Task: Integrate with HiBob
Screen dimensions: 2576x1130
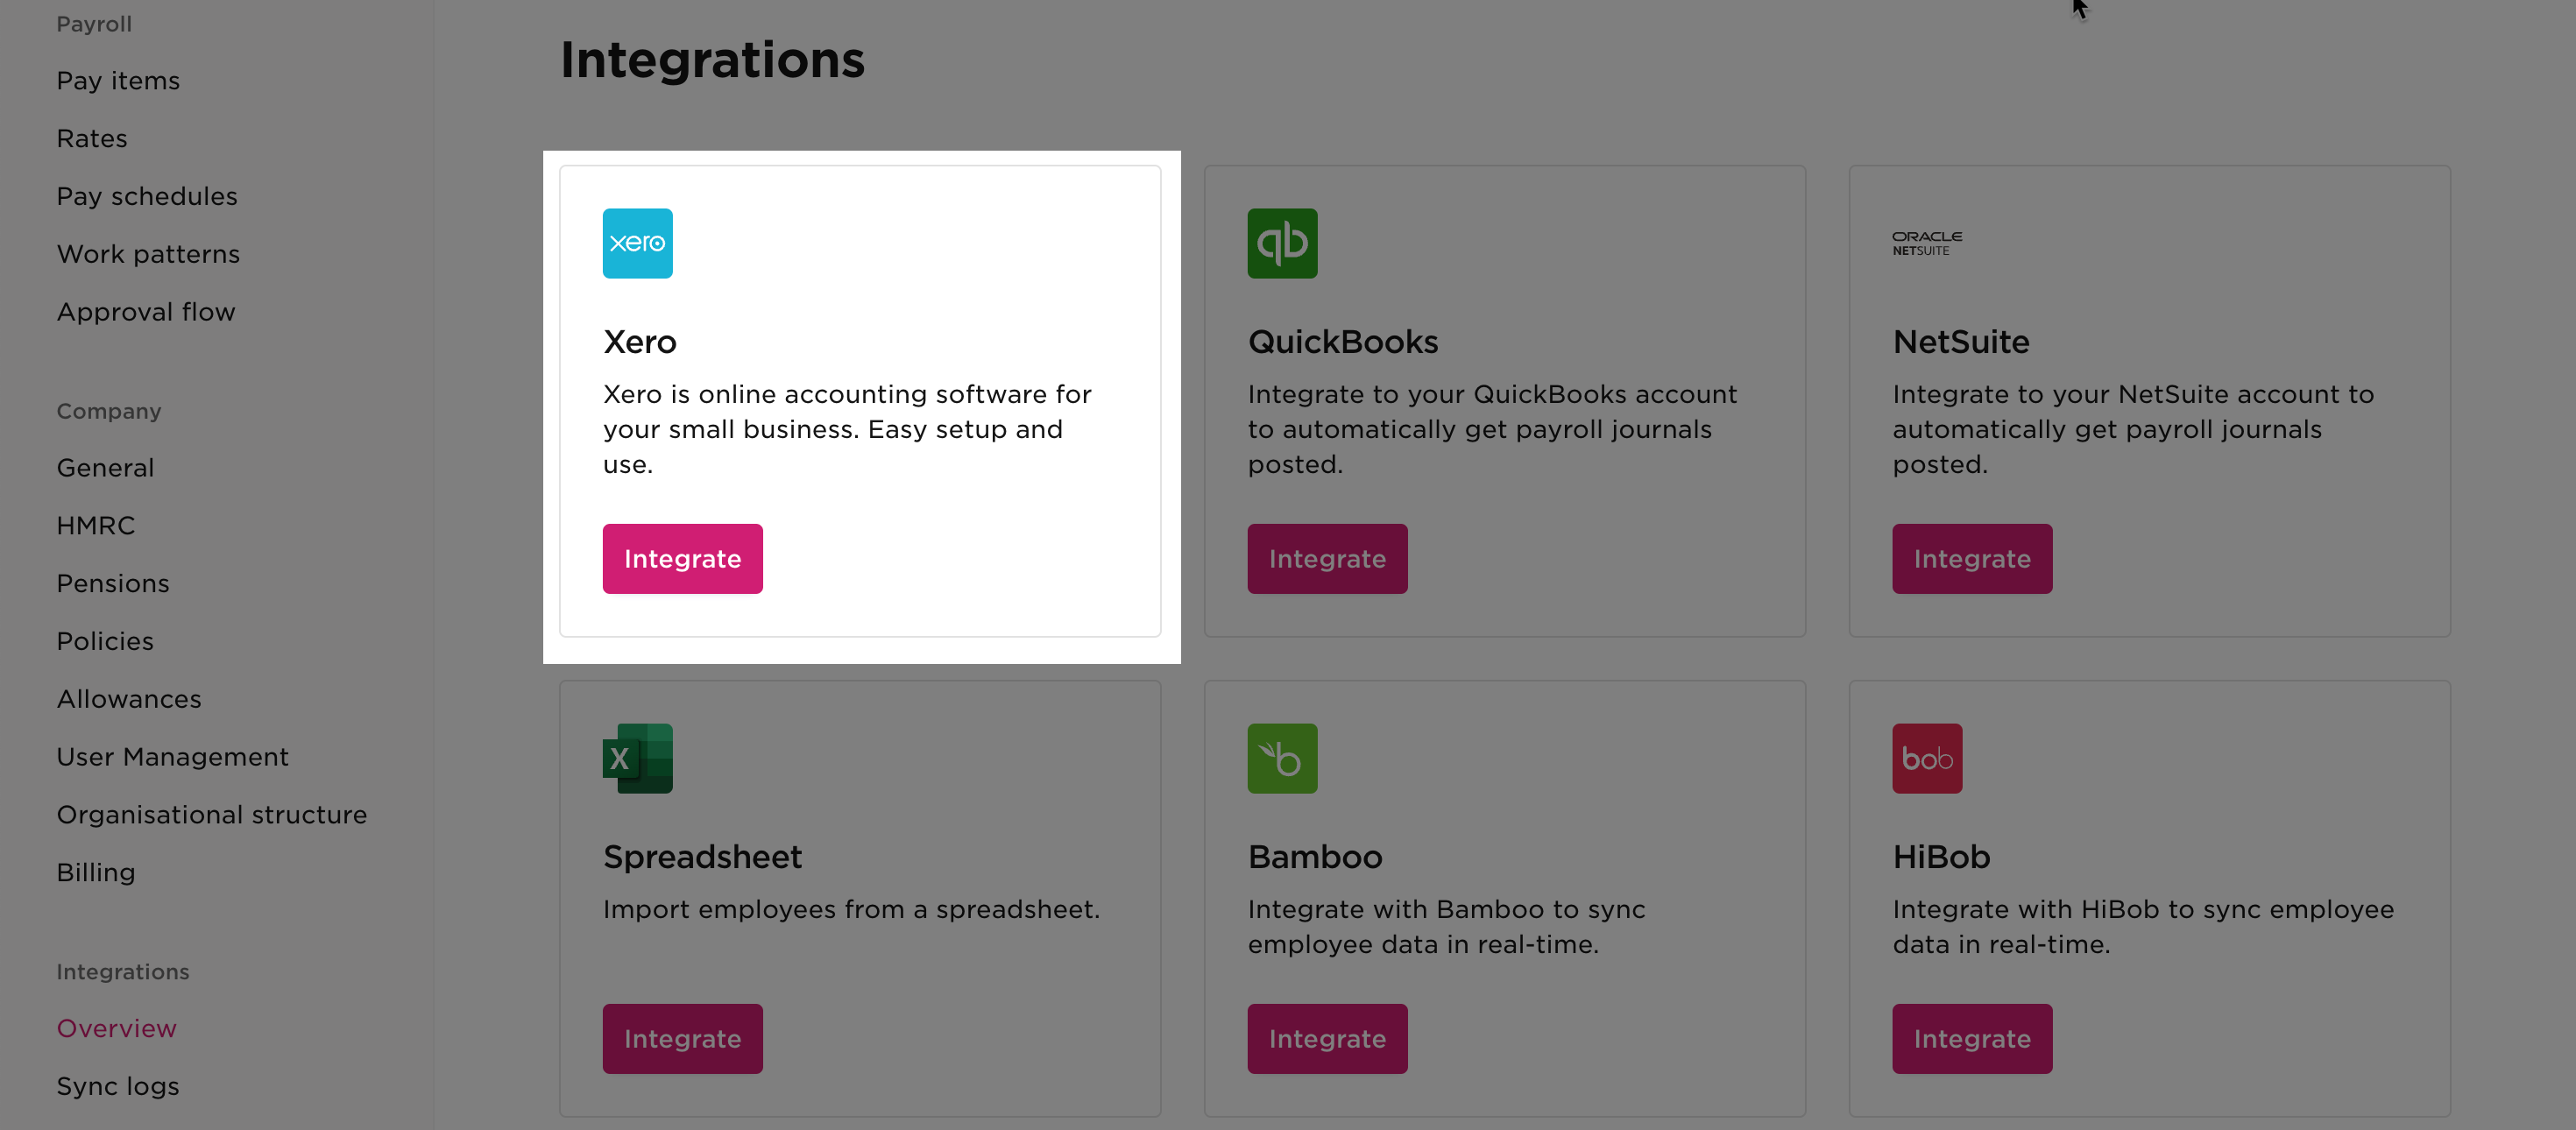Action: pyautogui.click(x=1972, y=1038)
